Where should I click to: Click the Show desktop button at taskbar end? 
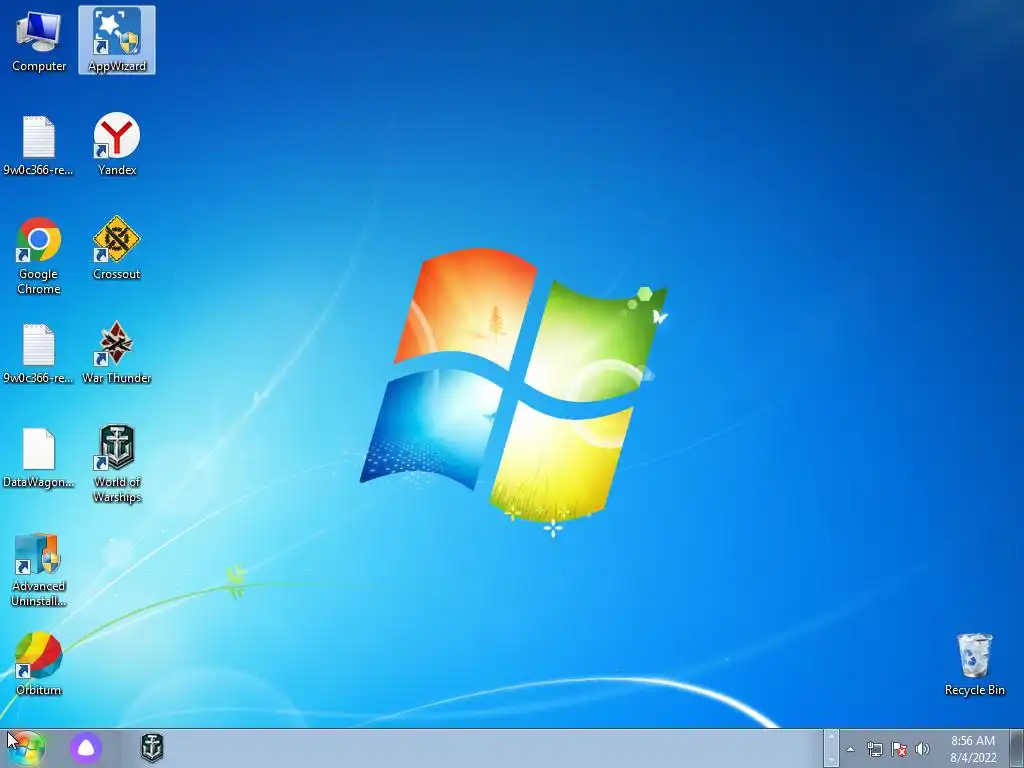pyautogui.click(x=1017, y=748)
